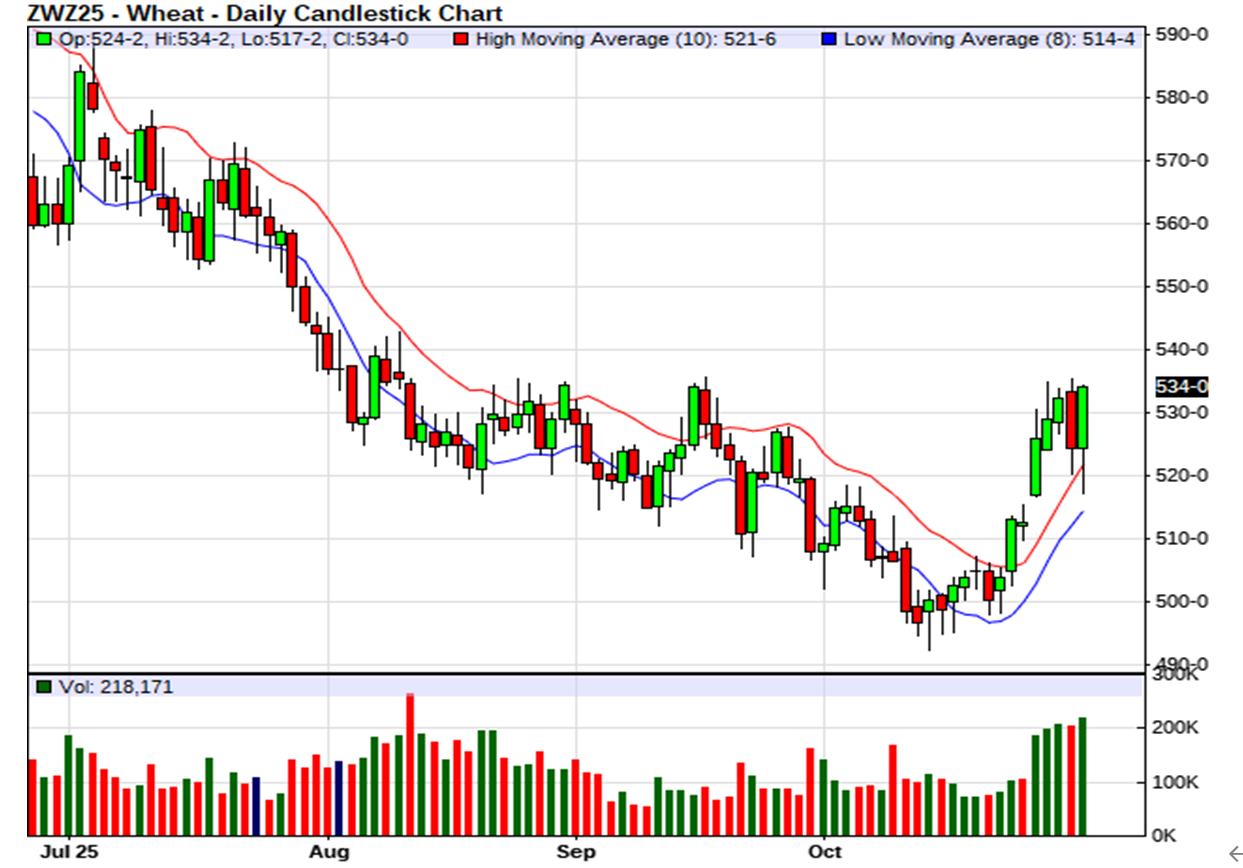Click the green candlestick OHLC legend square
Viewport: 1243px width, 868px height.
[43, 40]
